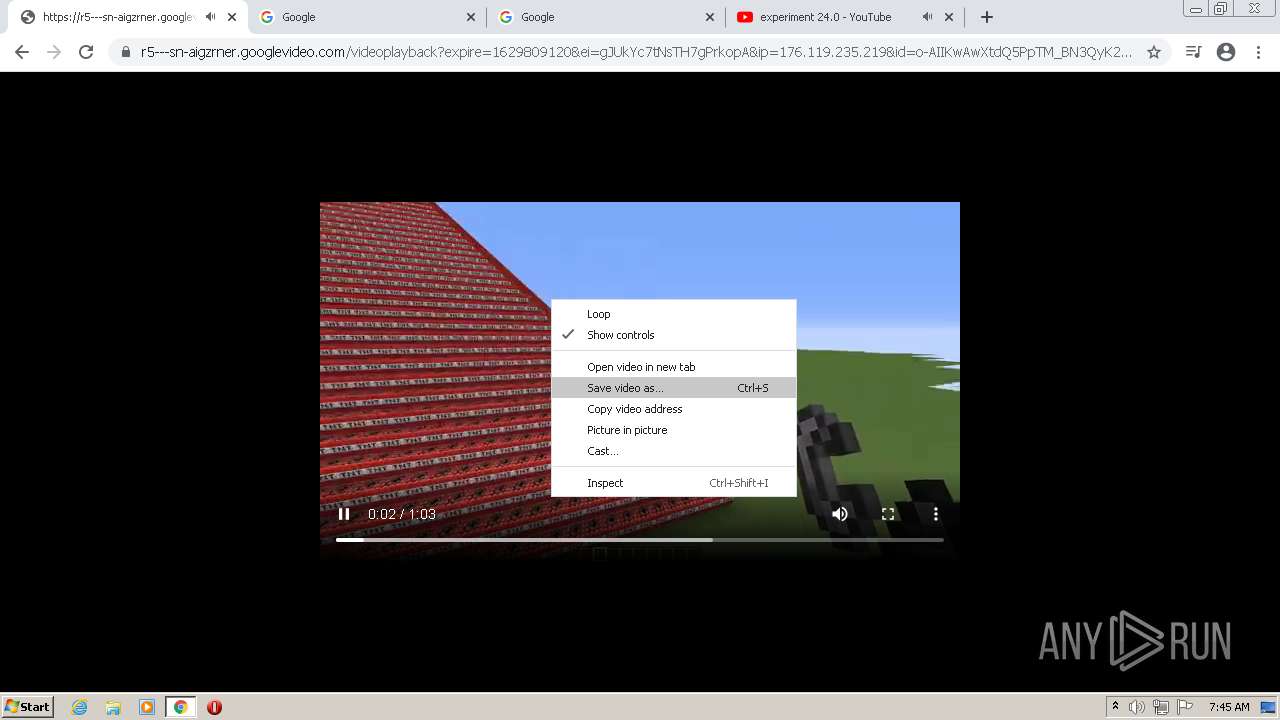Mute audio on the YouTube tab

coord(927,17)
